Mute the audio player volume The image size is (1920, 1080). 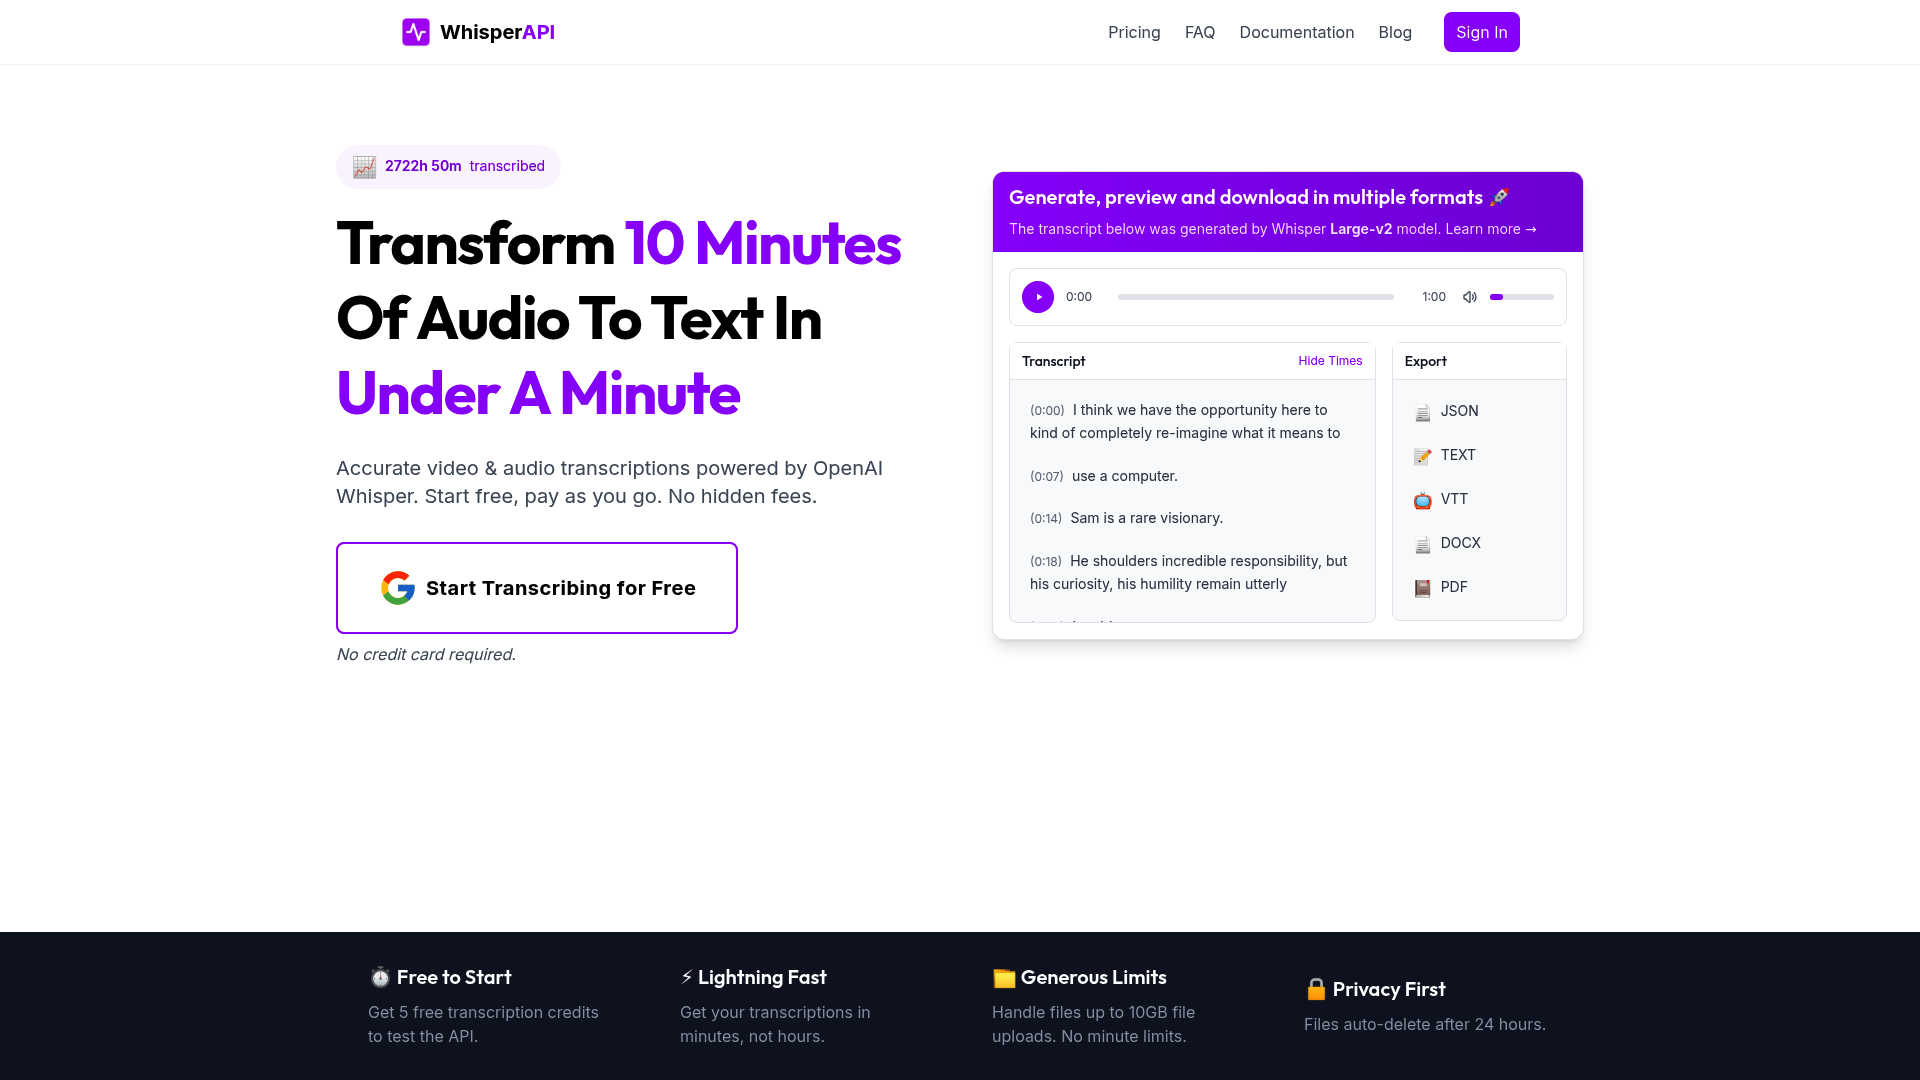[x=1469, y=297]
